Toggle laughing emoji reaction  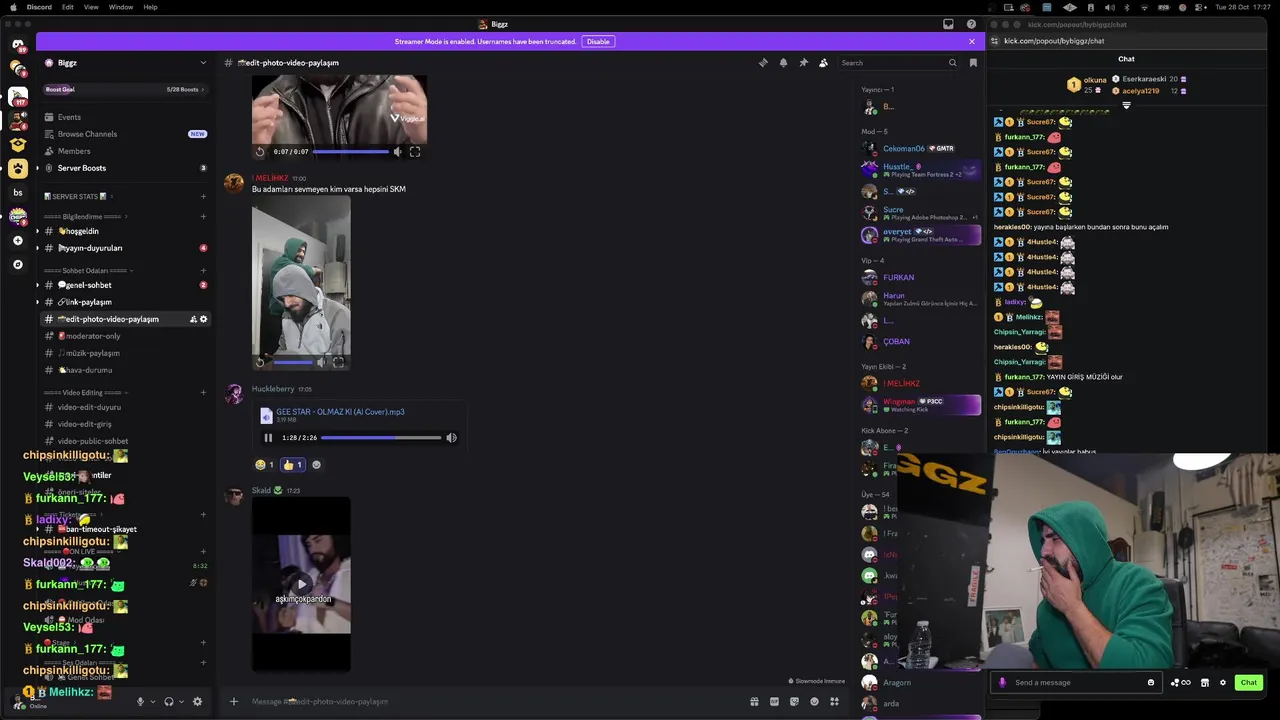pos(264,464)
